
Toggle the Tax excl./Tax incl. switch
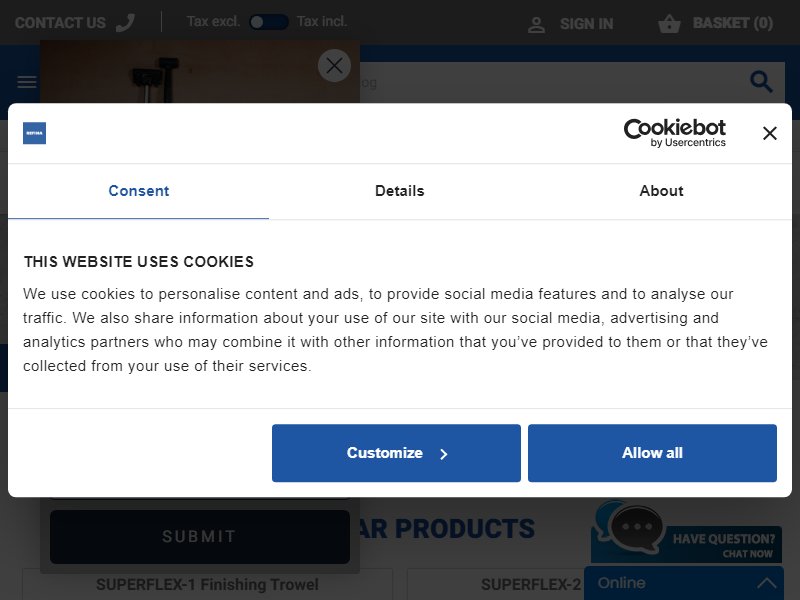[268, 22]
